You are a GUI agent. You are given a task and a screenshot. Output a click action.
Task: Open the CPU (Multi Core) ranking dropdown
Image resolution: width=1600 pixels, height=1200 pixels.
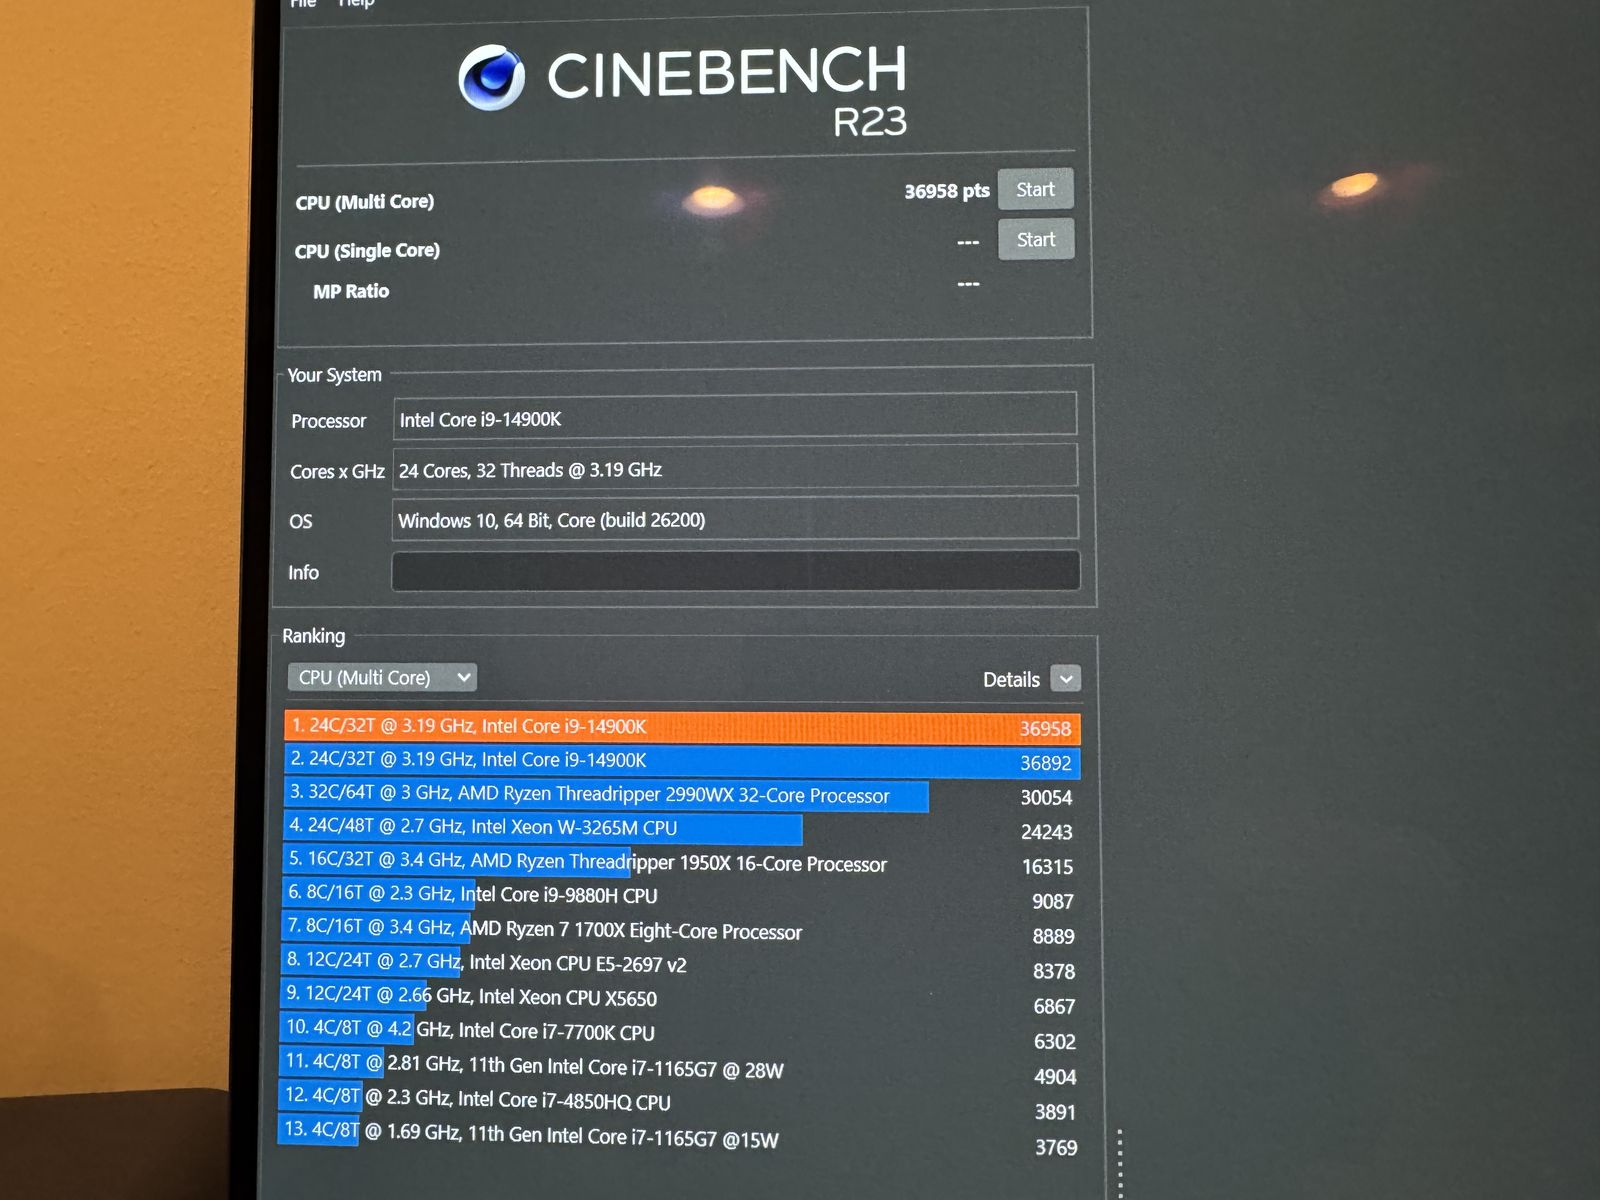click(x=382, y=677)
